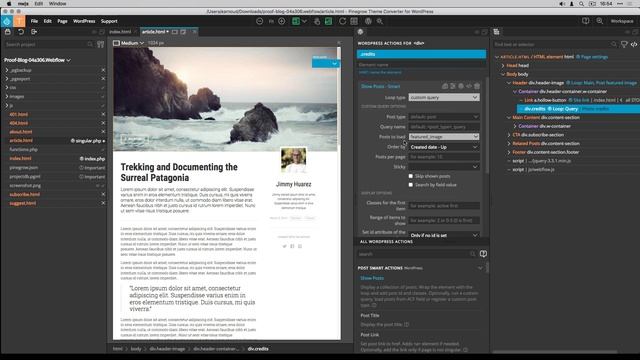Click the code view icon in the tree panel
The width and height of the screenshot is (640, 360).
pos(634,44)
